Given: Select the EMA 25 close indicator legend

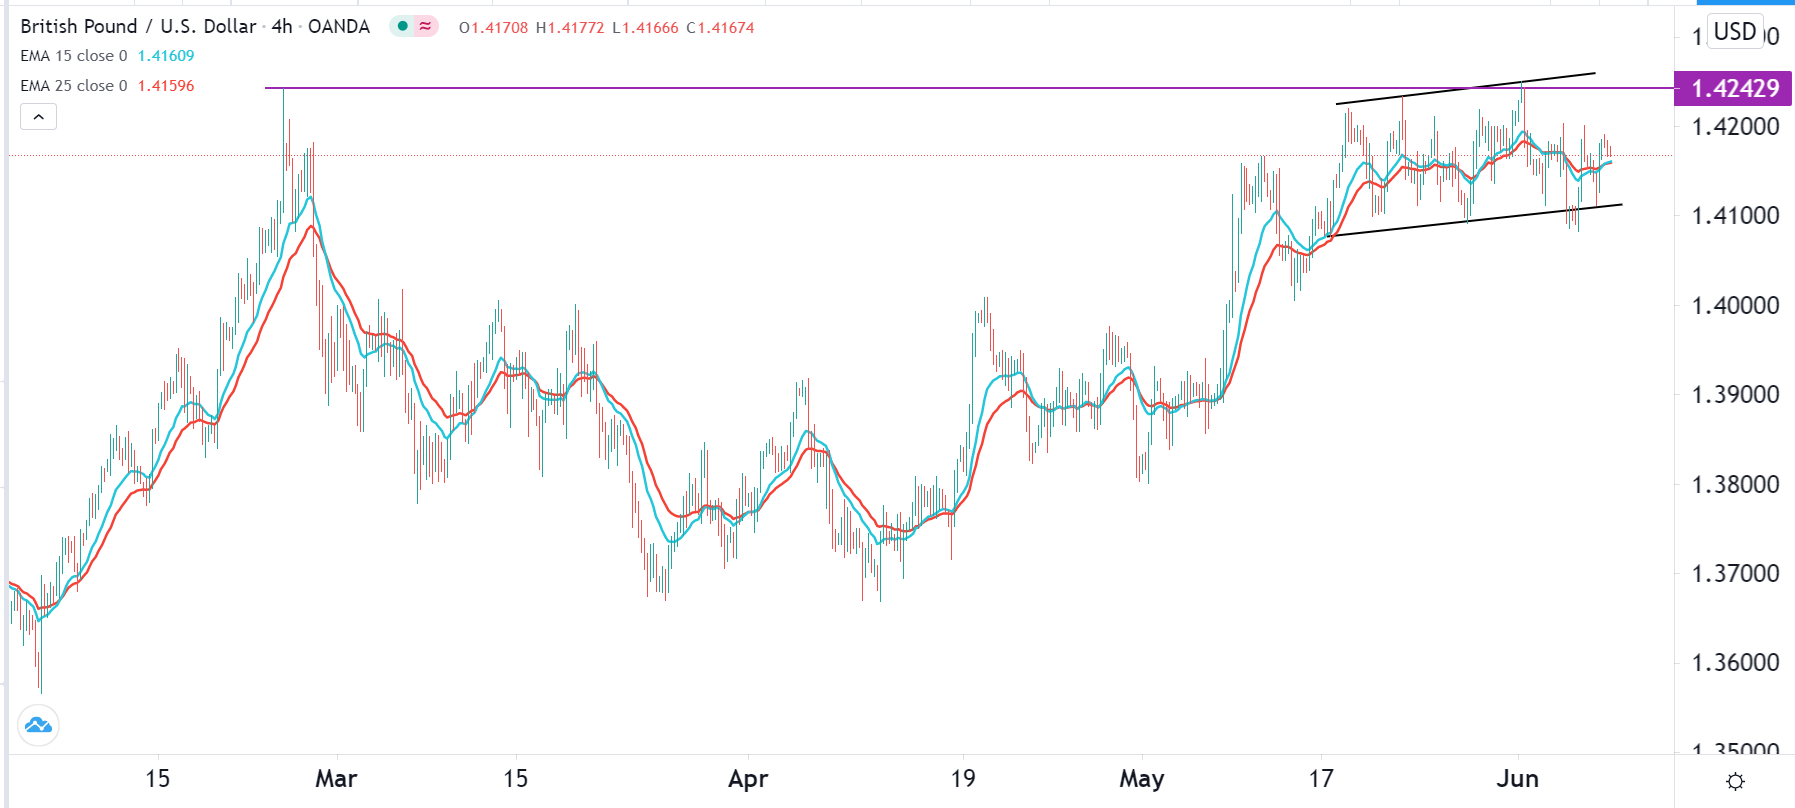Looking at the screenshot, I should [74, 86].
